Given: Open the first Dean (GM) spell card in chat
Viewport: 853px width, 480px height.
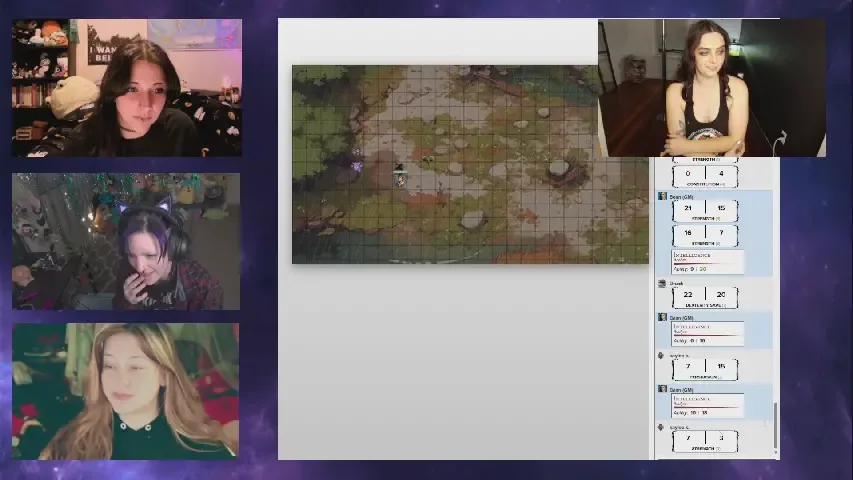Looking at the screenshot, I should (x=707, y=261).
